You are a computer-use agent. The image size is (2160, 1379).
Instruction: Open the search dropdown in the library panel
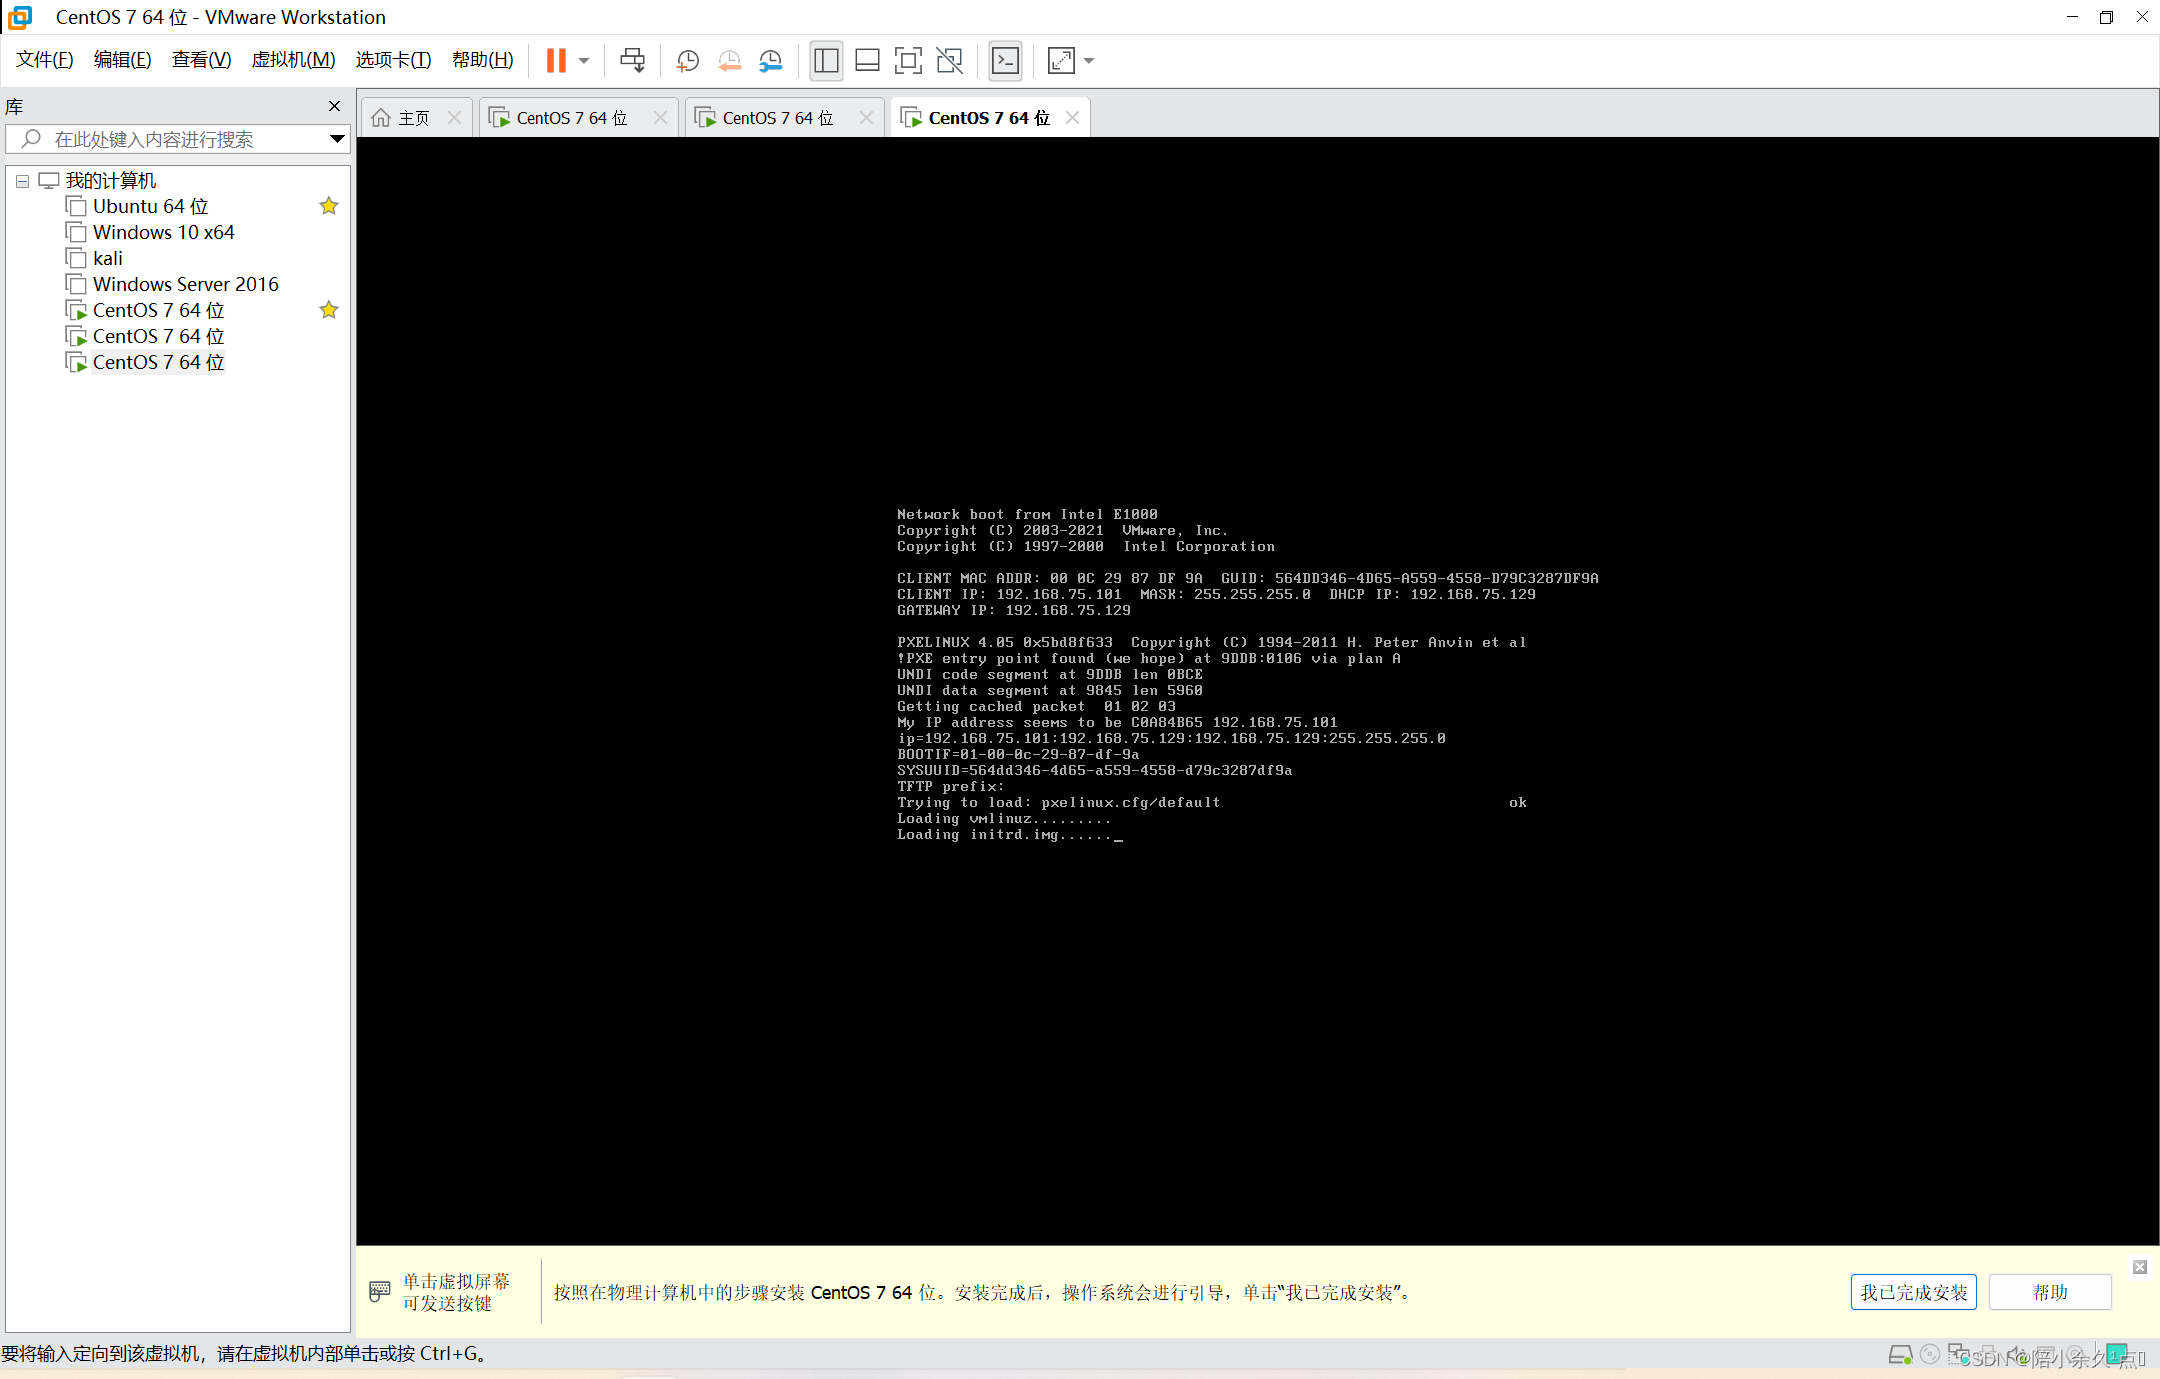(336, 138)
